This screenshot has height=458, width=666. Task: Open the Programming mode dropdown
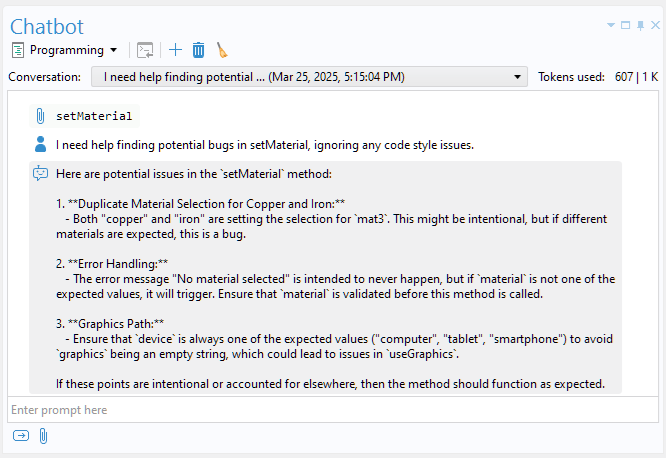pyautogui.click(x=113, y=50)
